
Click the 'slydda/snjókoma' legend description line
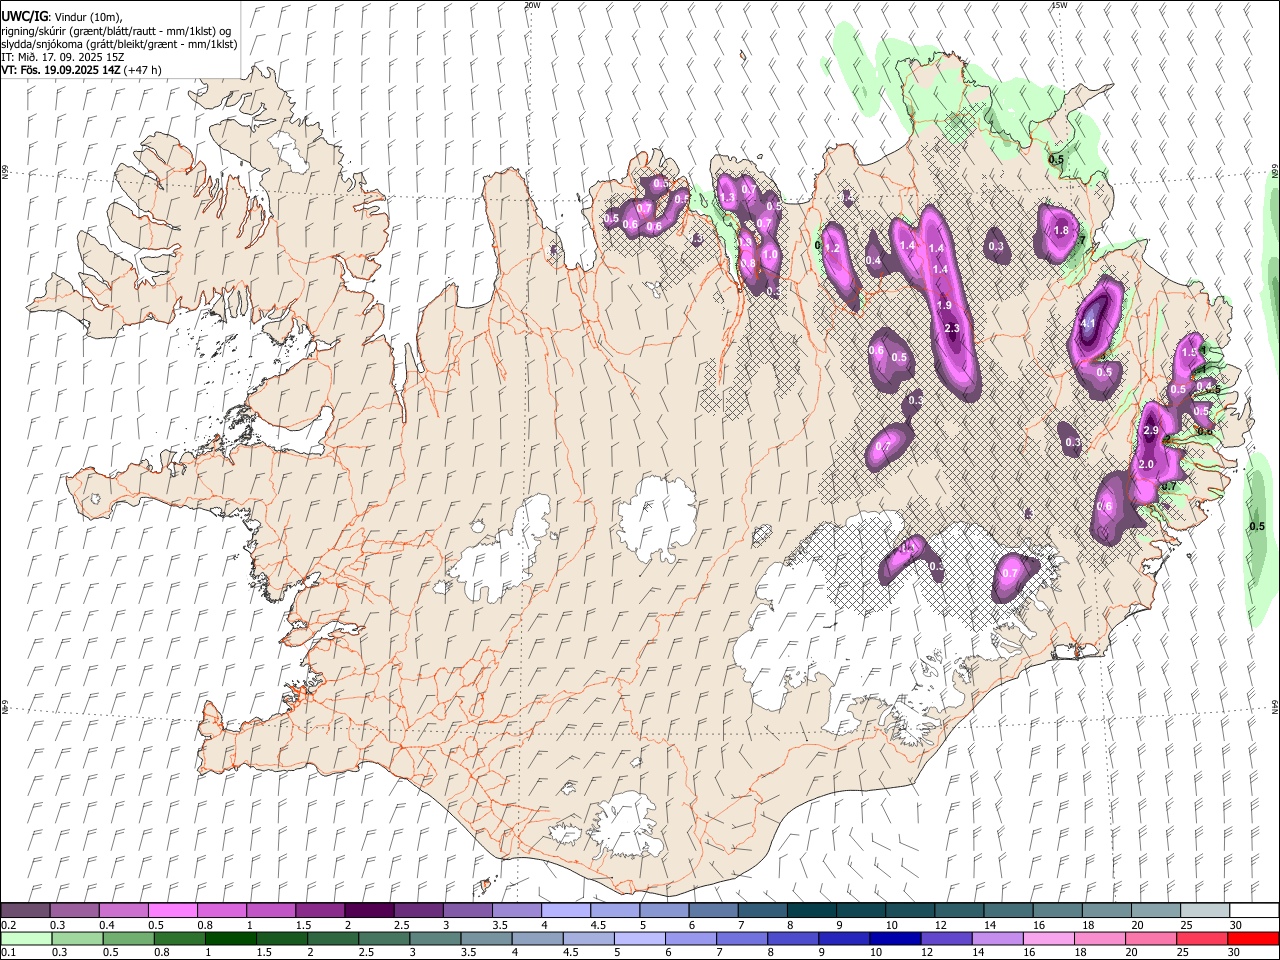point(119,44)
